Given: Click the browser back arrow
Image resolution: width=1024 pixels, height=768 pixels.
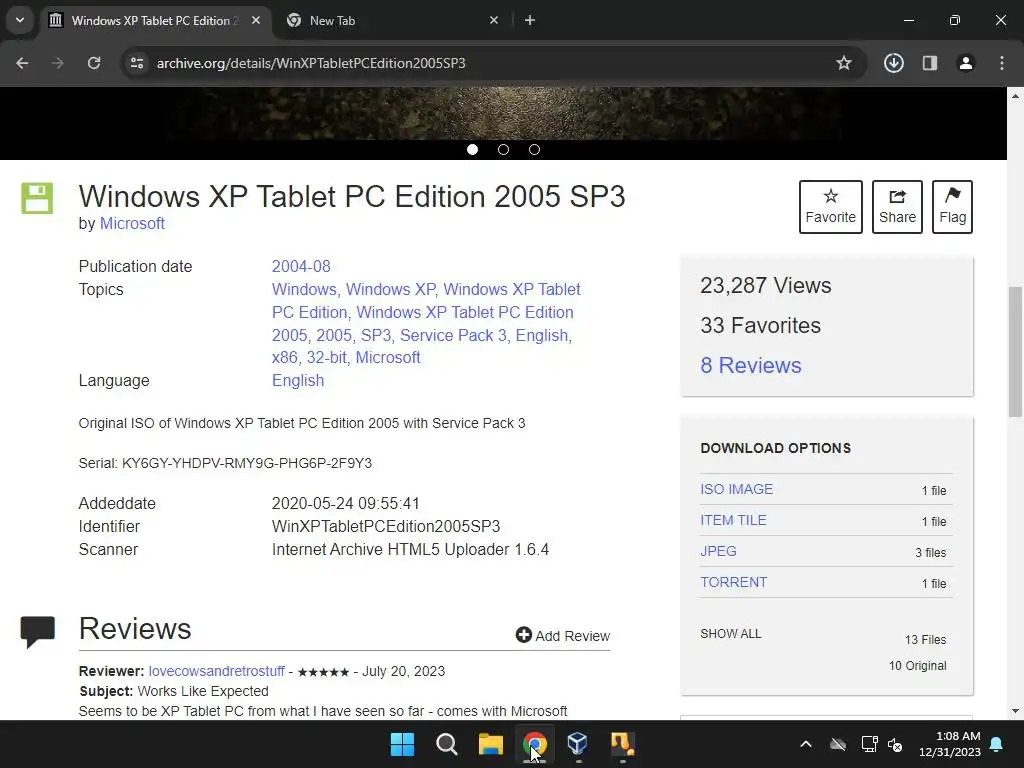Looking at the screenshot, I should tap(22, 63).
